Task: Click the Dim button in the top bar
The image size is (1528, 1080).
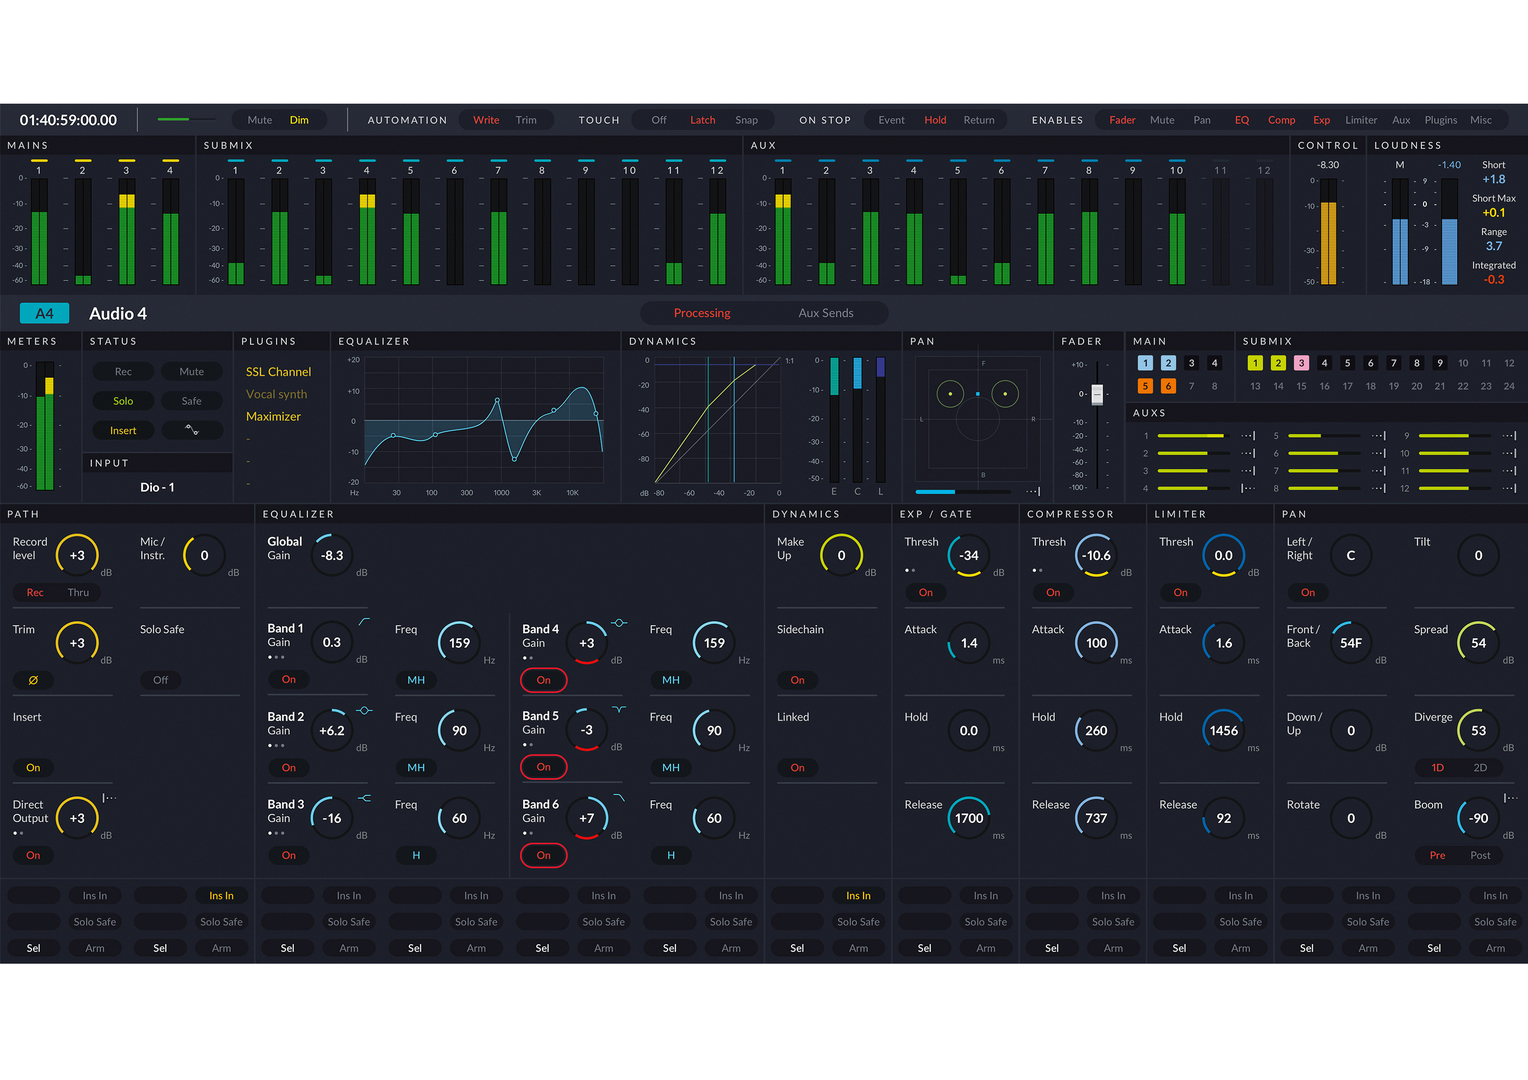Action: [299, 120]
